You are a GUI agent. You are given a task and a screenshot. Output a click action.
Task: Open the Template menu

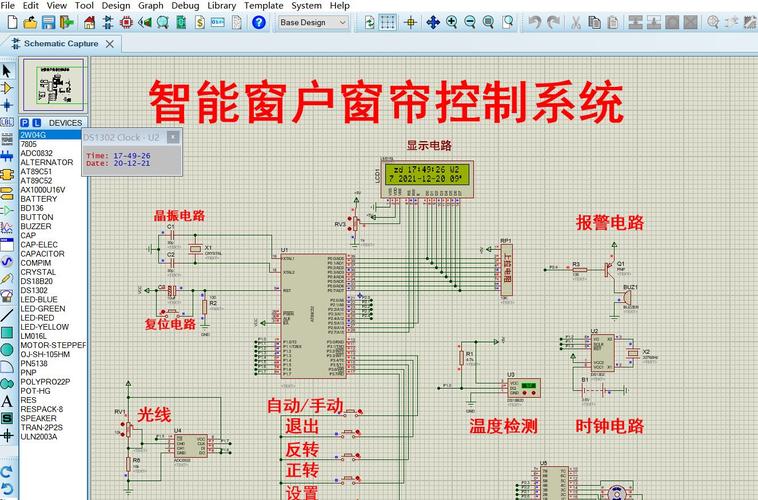263,6
